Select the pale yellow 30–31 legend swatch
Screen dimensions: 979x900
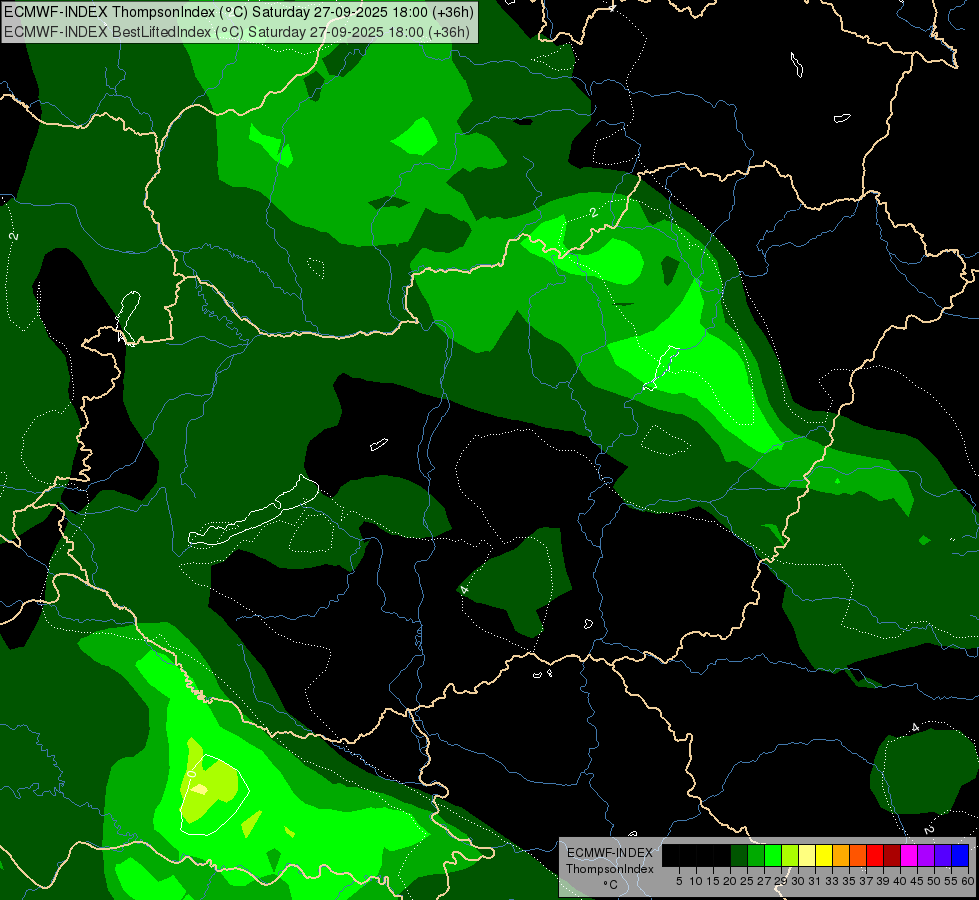point(809,855)
